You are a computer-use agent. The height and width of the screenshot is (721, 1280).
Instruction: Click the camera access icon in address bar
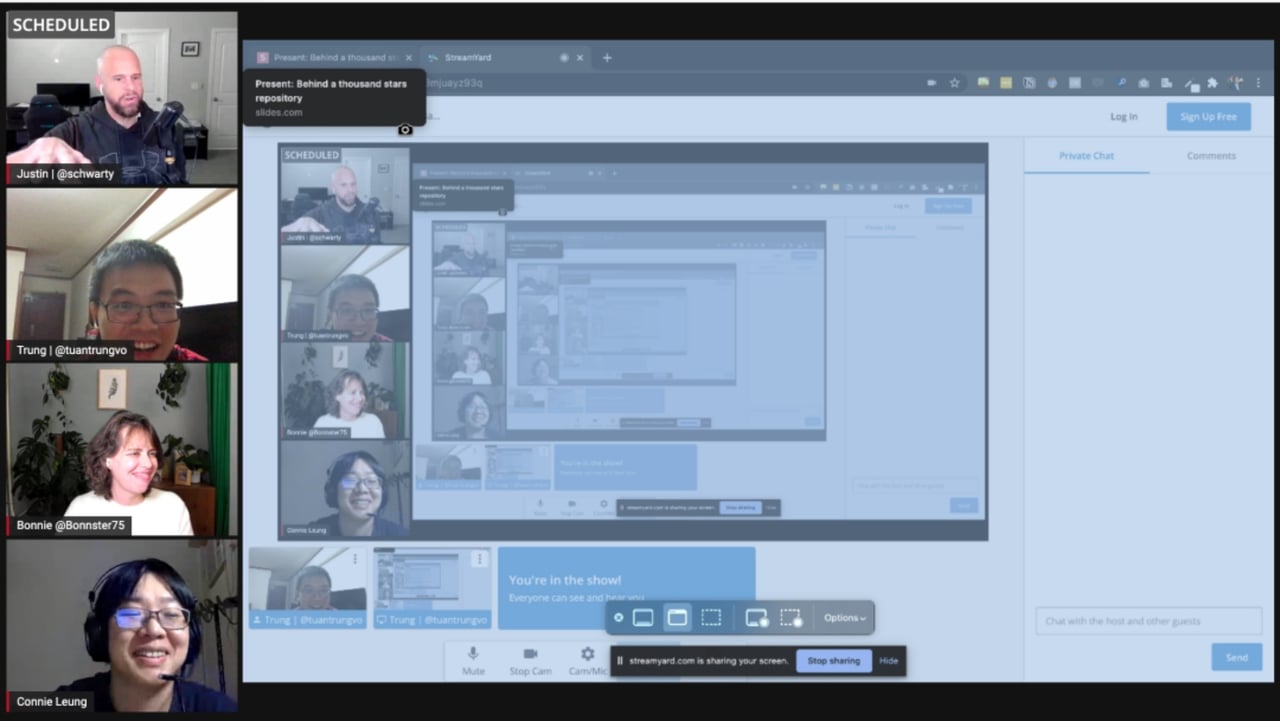pos(932,83)
